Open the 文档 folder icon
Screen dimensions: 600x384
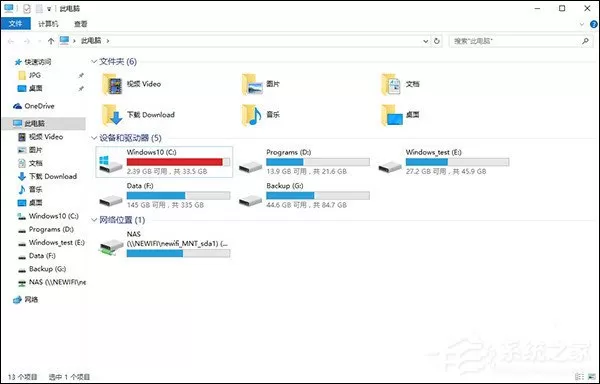pos(391,84)
